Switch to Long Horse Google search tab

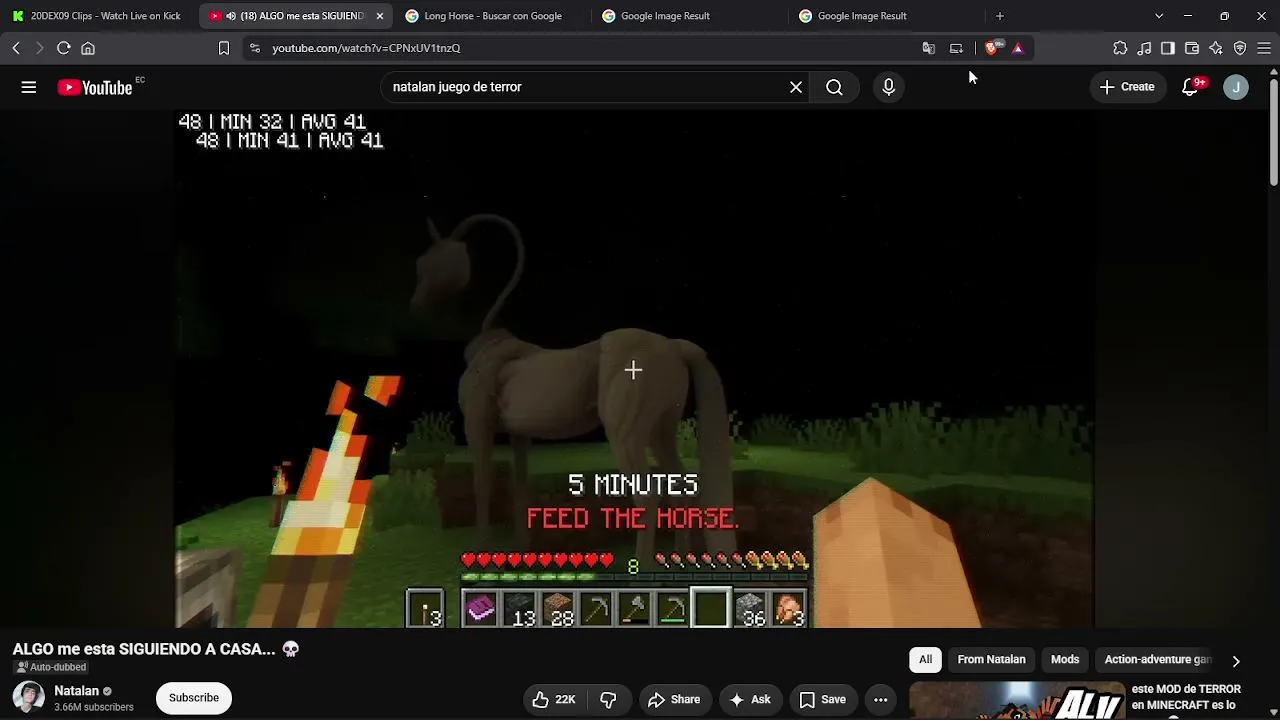click(492, 16)
